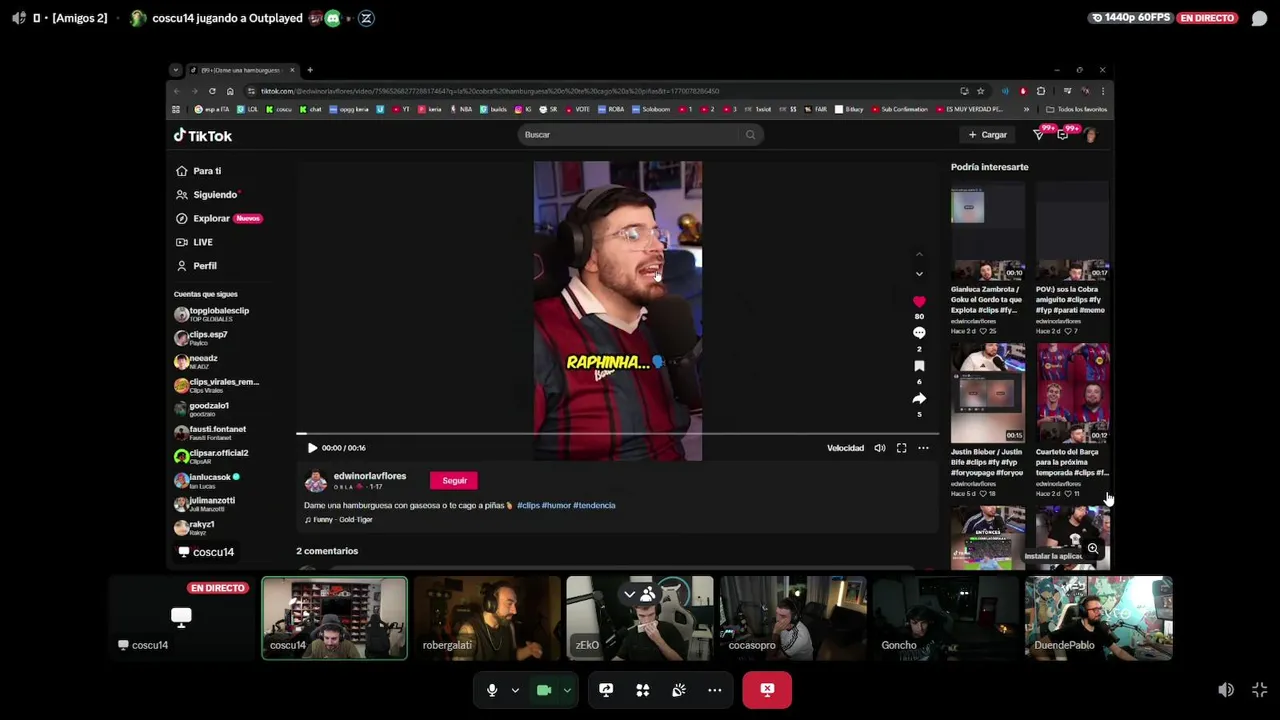
Task: Click the share screen icon
Action: point(606,690)
